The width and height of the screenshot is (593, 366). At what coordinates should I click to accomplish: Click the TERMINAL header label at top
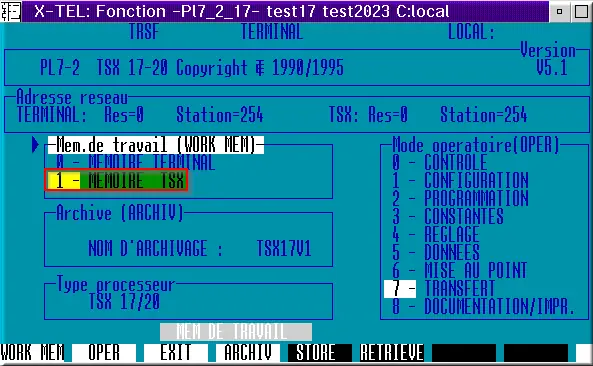tap(272, 31)
